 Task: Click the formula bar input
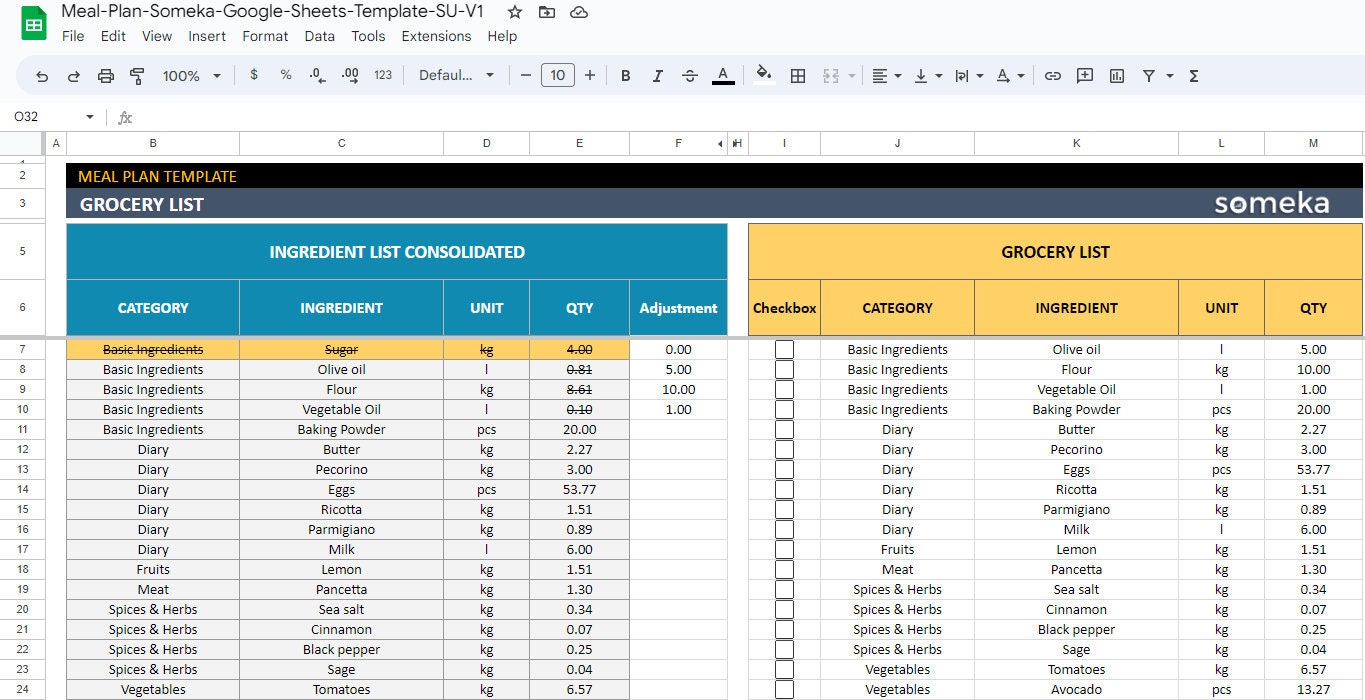(x=750, y=117)
